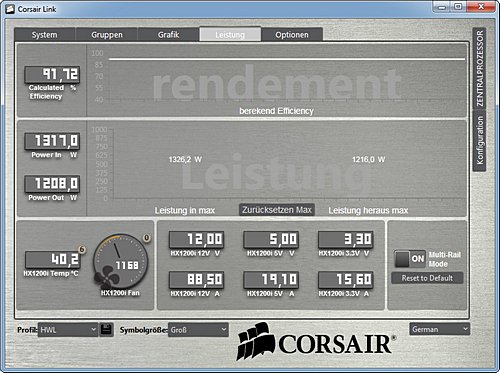
Task: Minimize the Corsair Link window
Action: [x=442, y=7]
